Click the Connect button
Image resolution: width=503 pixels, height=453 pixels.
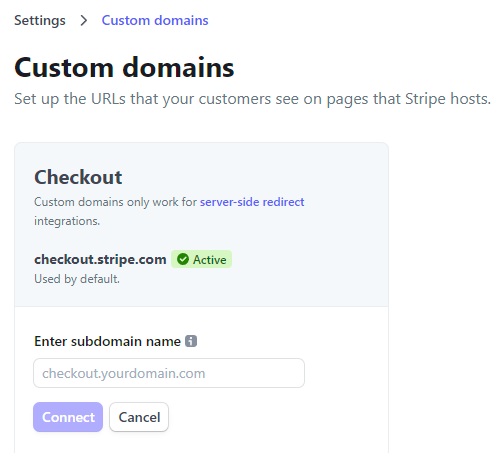(68, 417)
